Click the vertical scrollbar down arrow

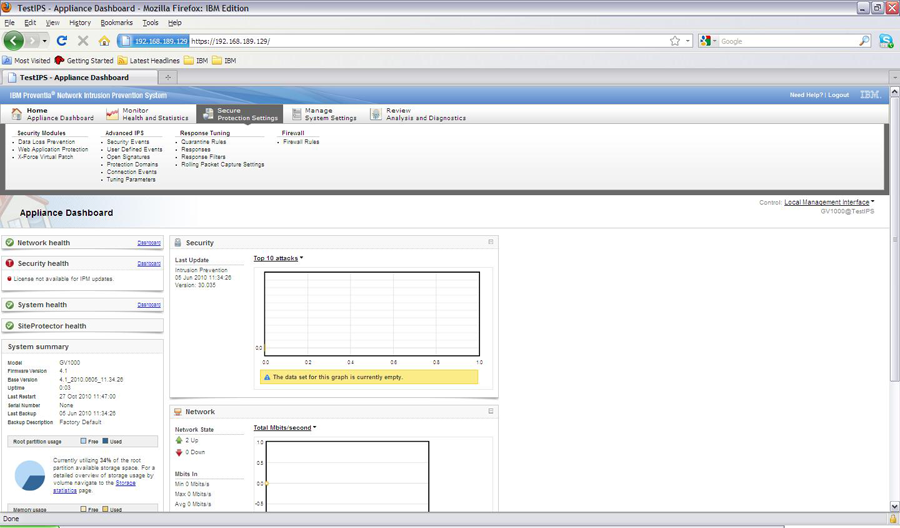[894, 506]
